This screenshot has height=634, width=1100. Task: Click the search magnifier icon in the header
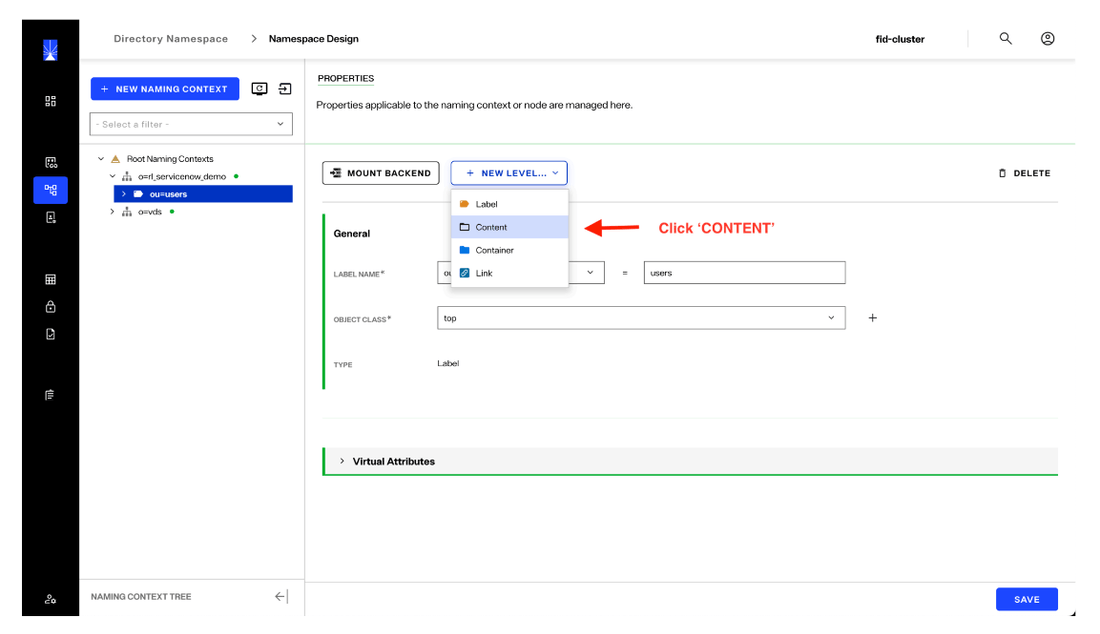click(1005, 39)
